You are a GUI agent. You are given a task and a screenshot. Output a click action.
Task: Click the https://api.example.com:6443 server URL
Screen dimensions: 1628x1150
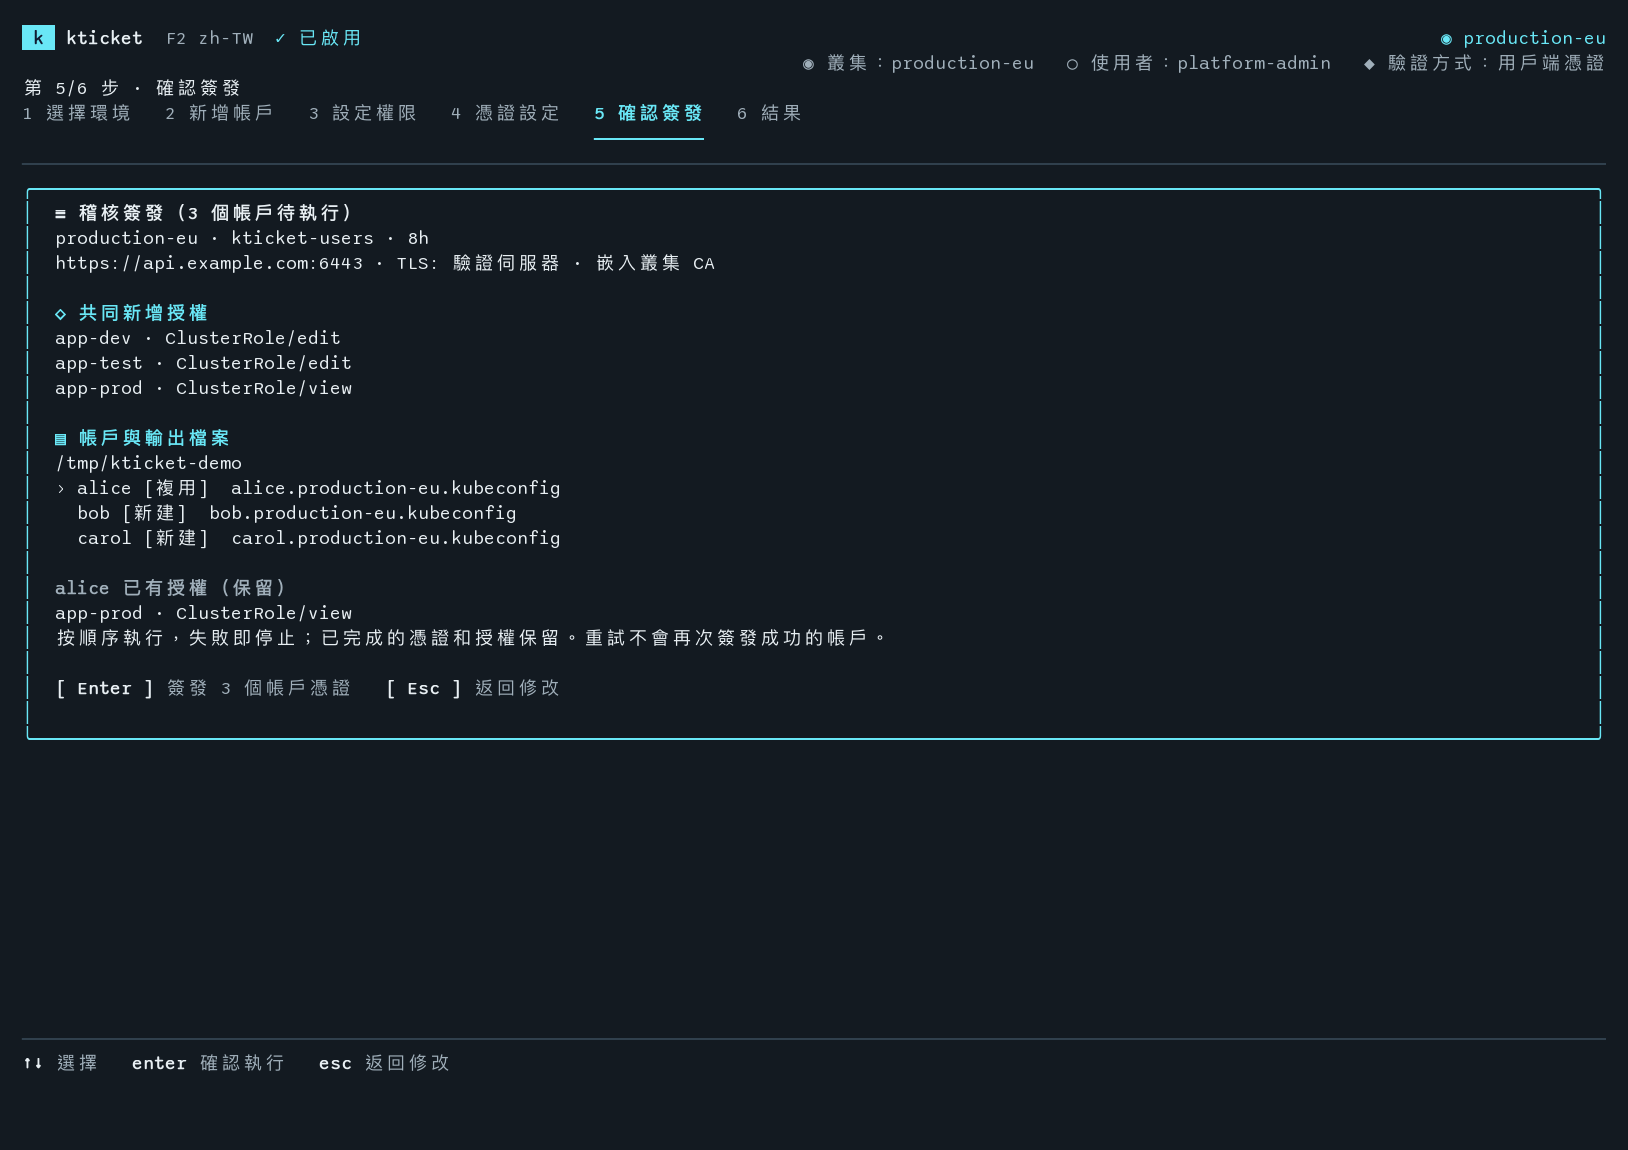[x=209, y=263]
